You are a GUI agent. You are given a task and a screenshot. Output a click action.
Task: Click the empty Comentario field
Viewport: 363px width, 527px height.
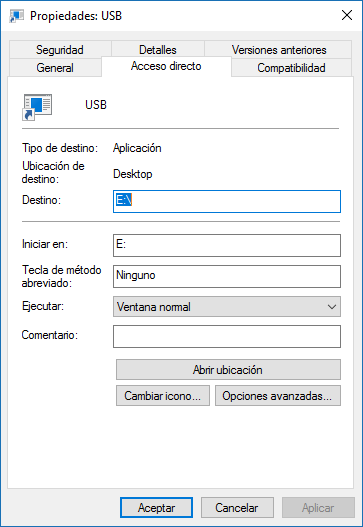click(227, 336)
